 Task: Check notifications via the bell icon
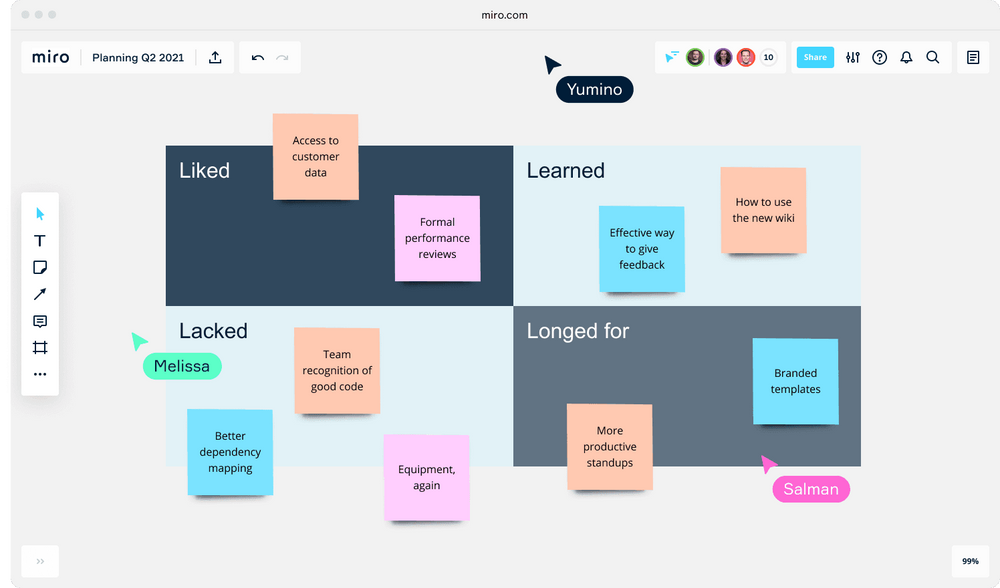[906, 57]
